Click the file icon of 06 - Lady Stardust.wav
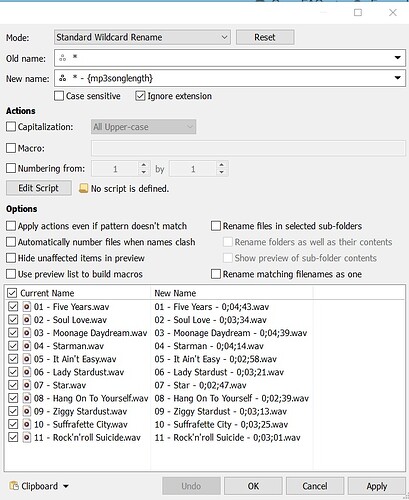 pyautogui.click(x=27, y=372)
